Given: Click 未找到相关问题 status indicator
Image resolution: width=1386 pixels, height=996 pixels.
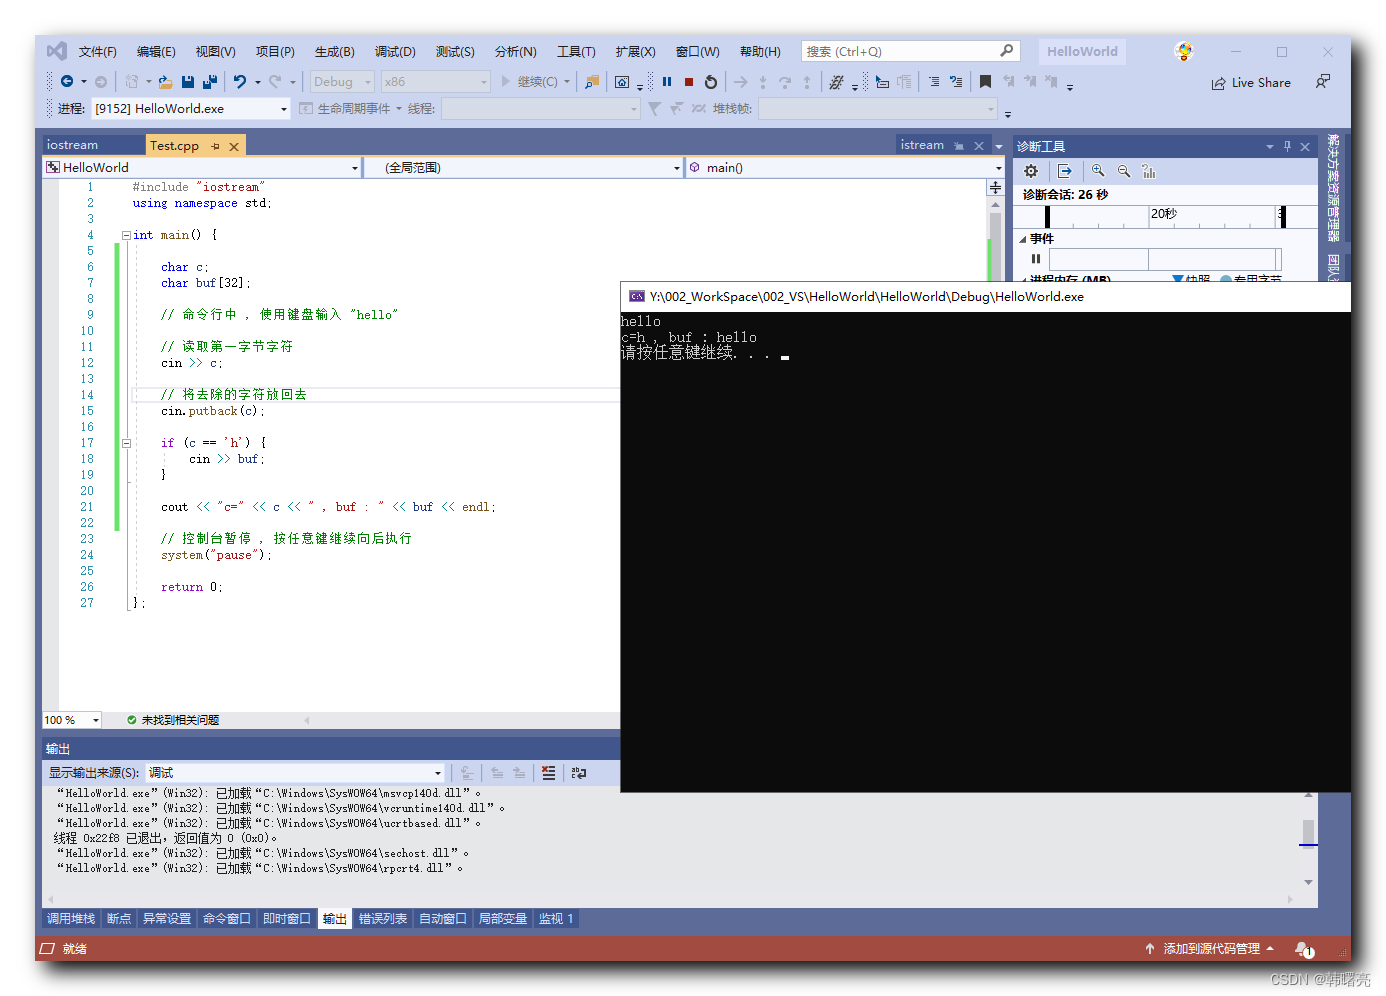Looking at the screenshot, I should click(x=173, y=720).
